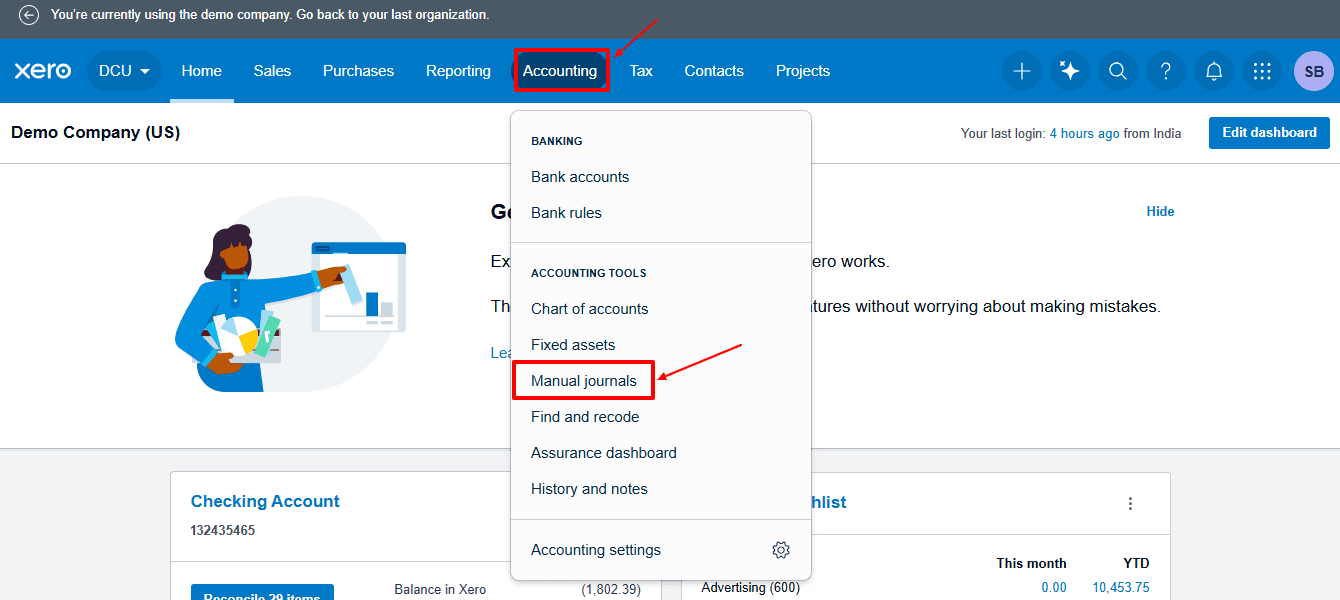
Task: Hide the getting started section
Action: click(x=1159, y=211)
